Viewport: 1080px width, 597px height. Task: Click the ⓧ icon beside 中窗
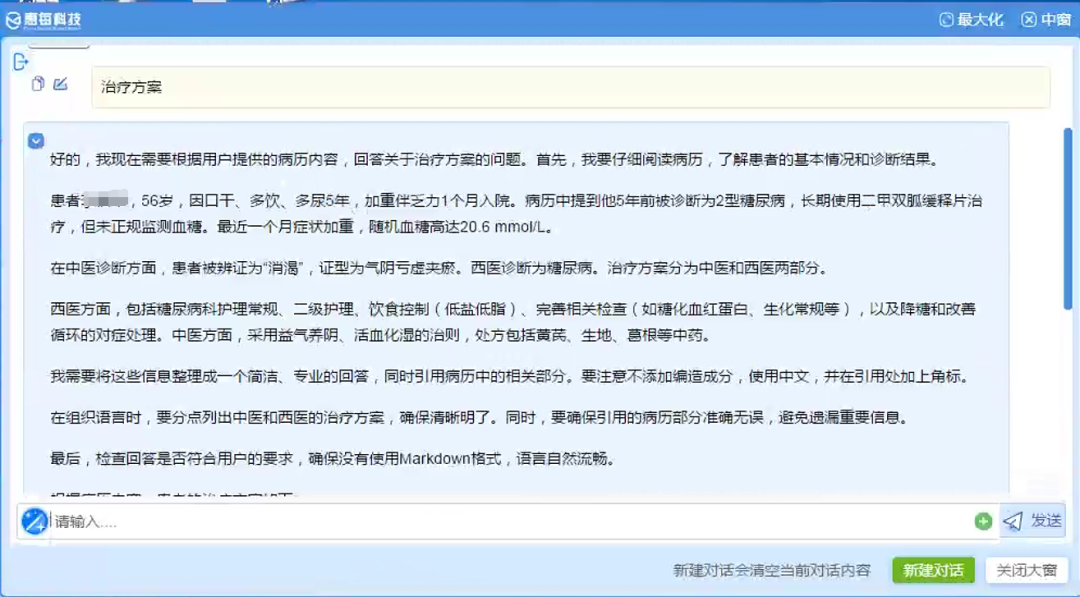pyautogui.click(x=1028, y=18)
